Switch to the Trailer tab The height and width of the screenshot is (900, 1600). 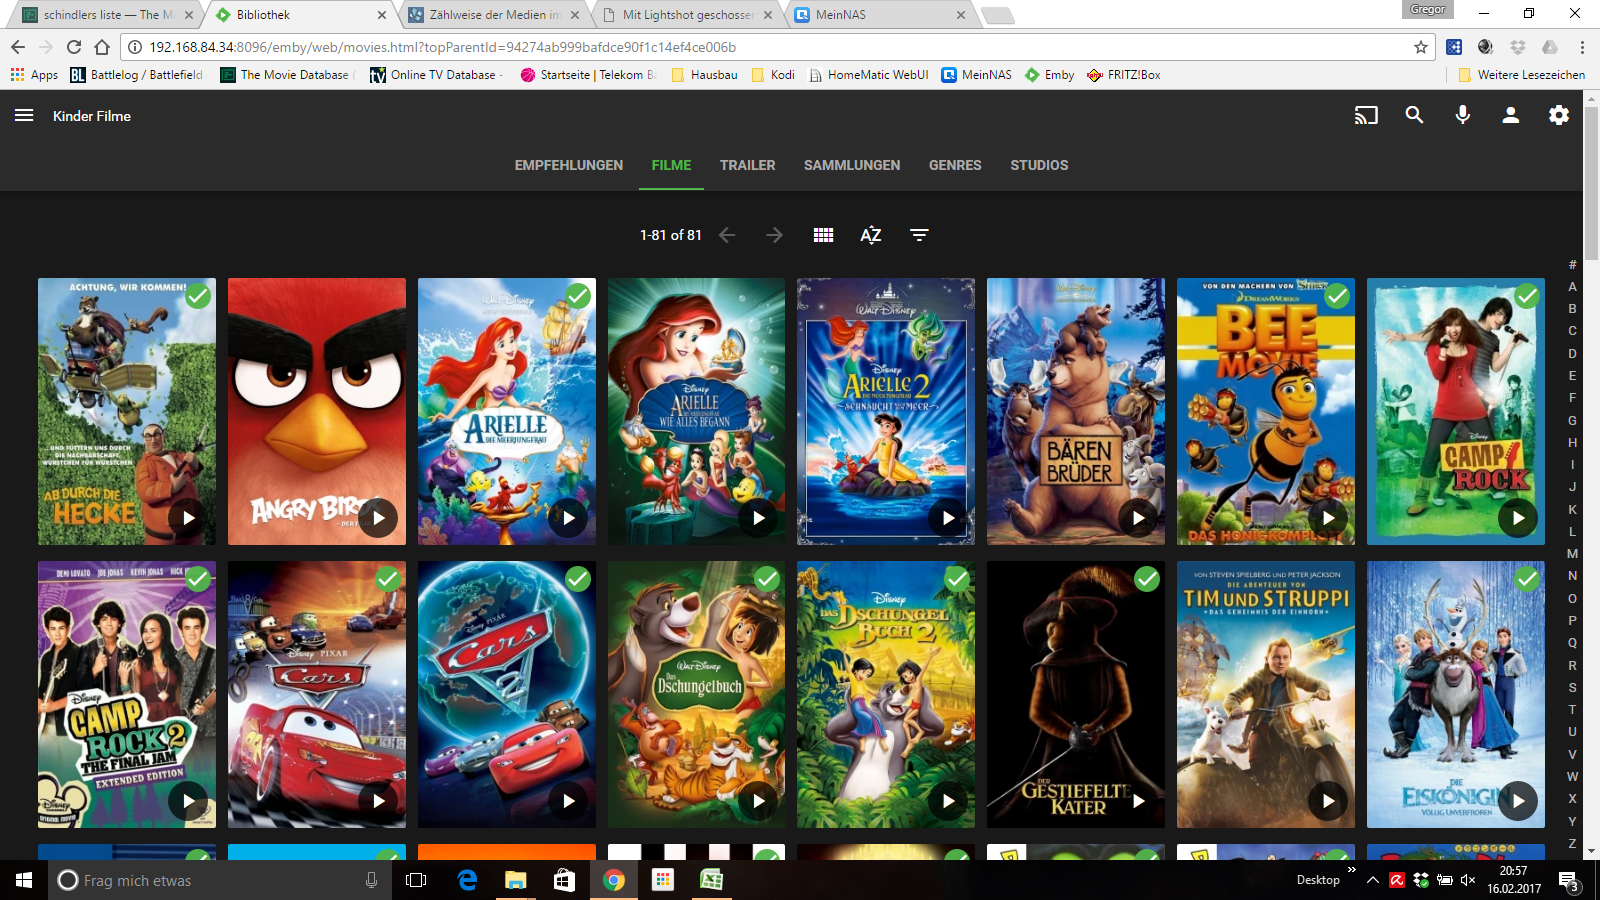(748, 165)
